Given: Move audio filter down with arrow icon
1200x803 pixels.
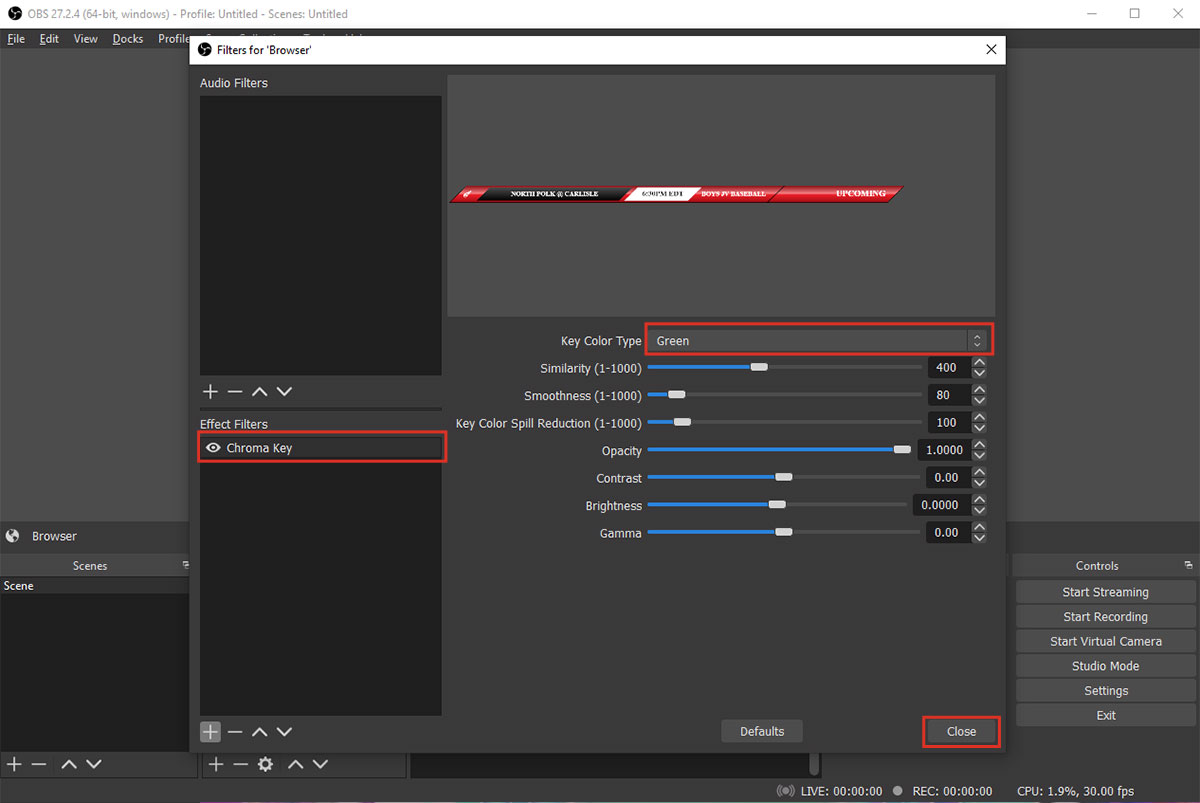Looking at the screenshot, I should point(284,392).
